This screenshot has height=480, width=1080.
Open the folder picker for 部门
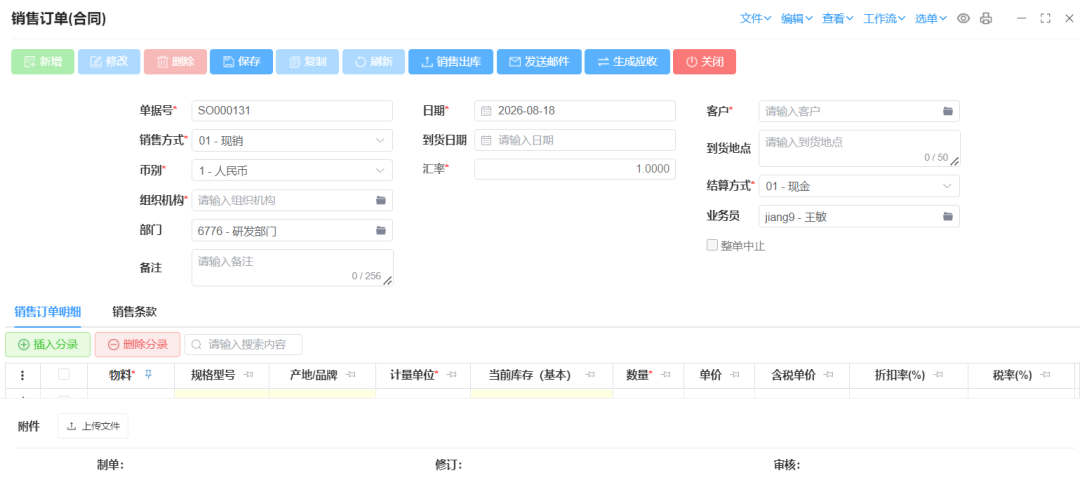[x=381, y=230]
